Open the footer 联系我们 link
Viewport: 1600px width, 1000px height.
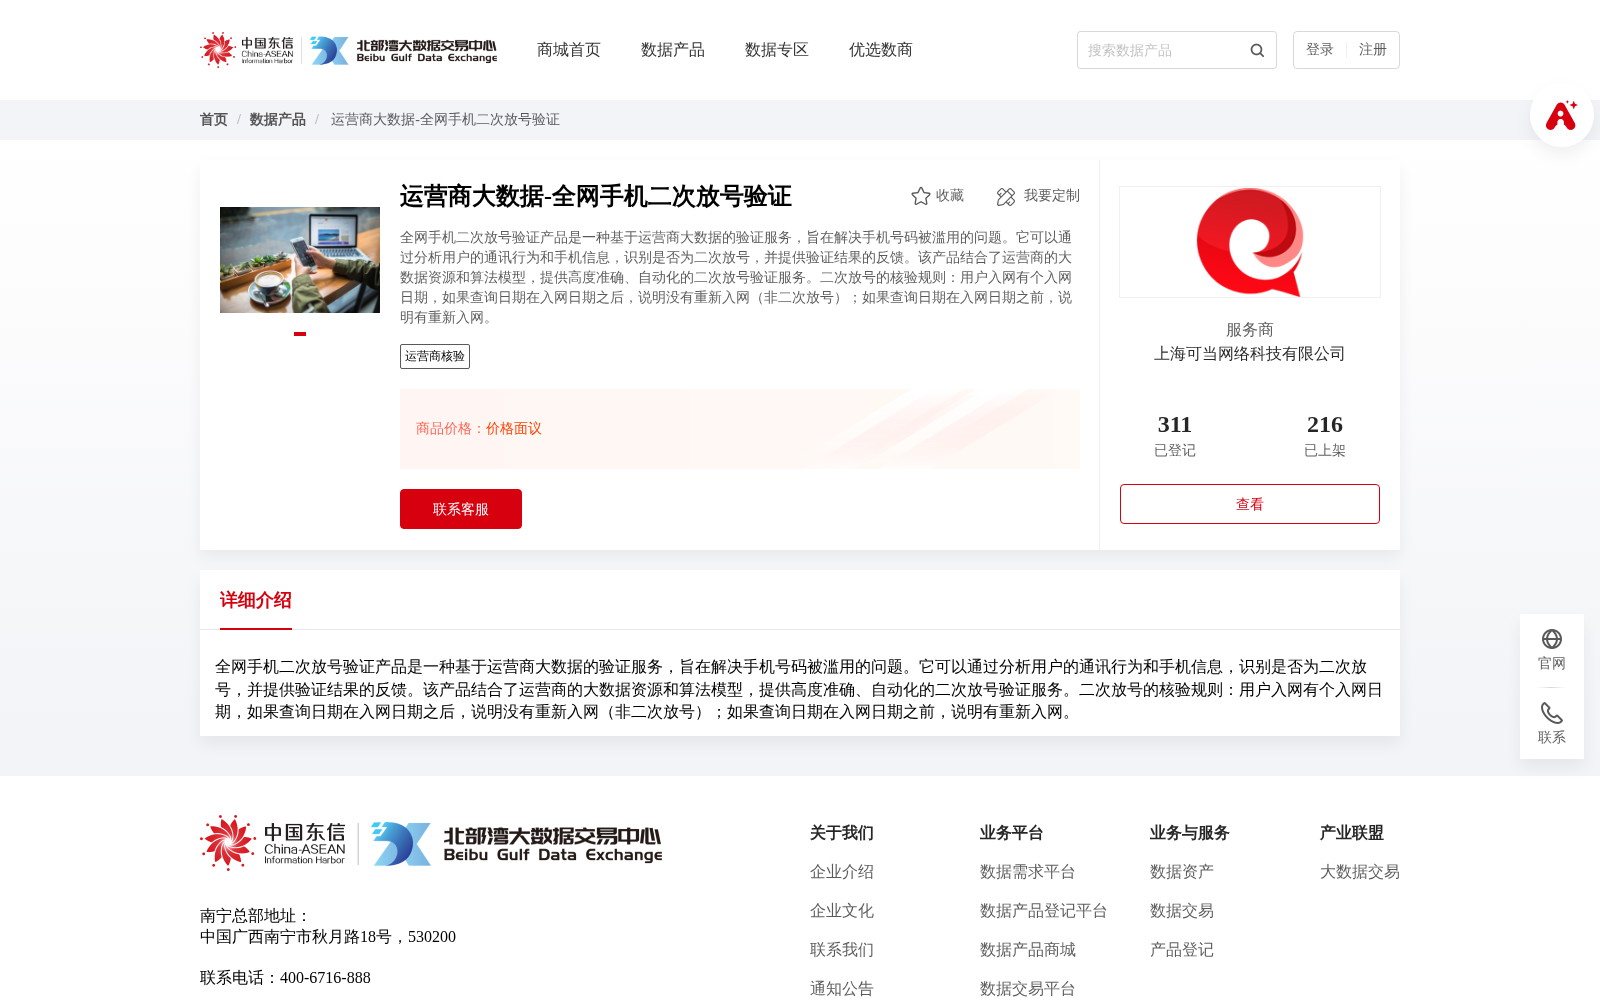click(x=842, y=950)
